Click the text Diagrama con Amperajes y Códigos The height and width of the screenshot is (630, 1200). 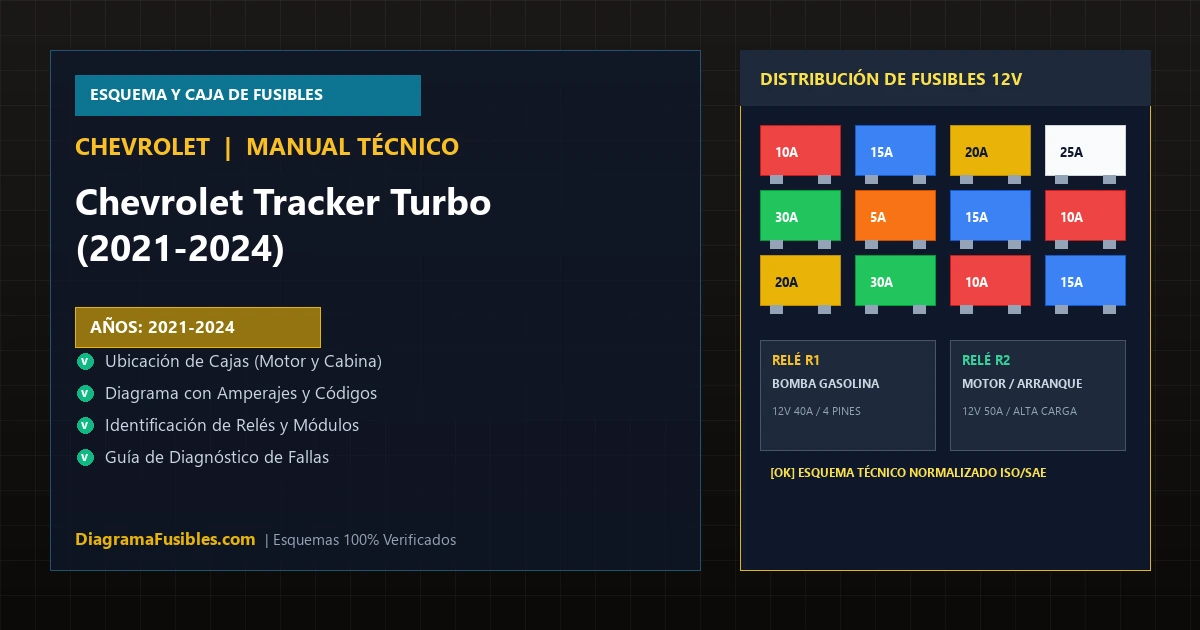pyautogui.click(x=241, y=393)
